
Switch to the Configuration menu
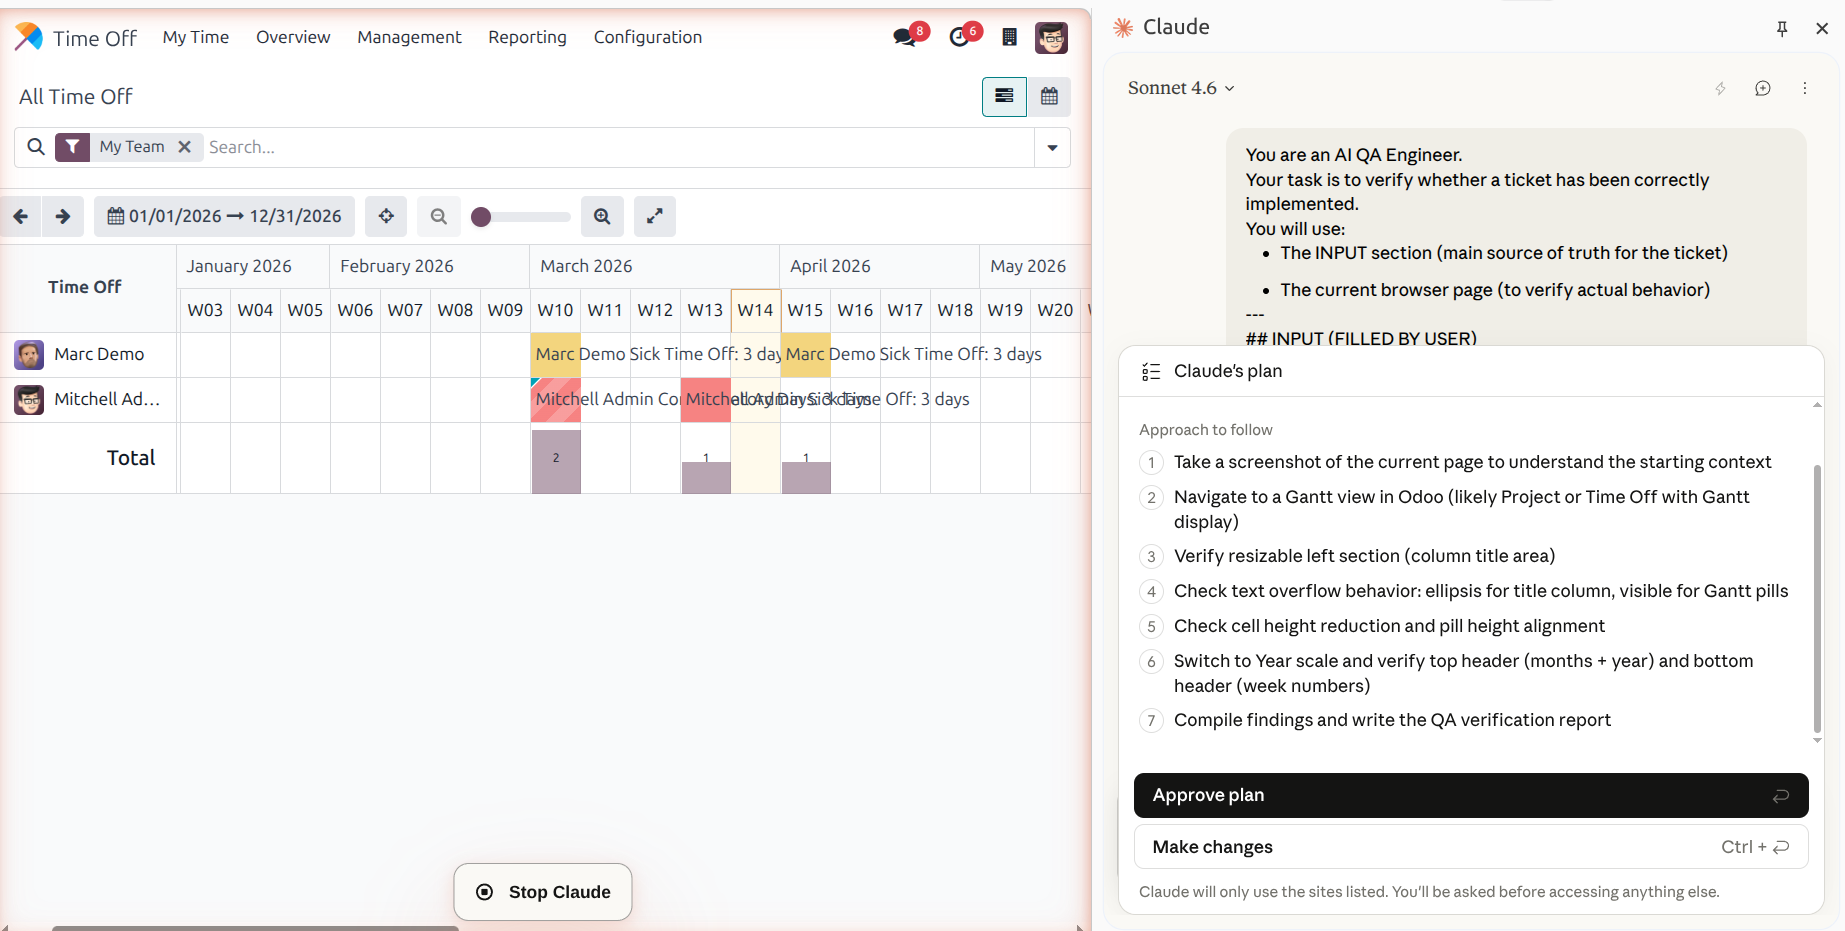[x=647, y=37]
